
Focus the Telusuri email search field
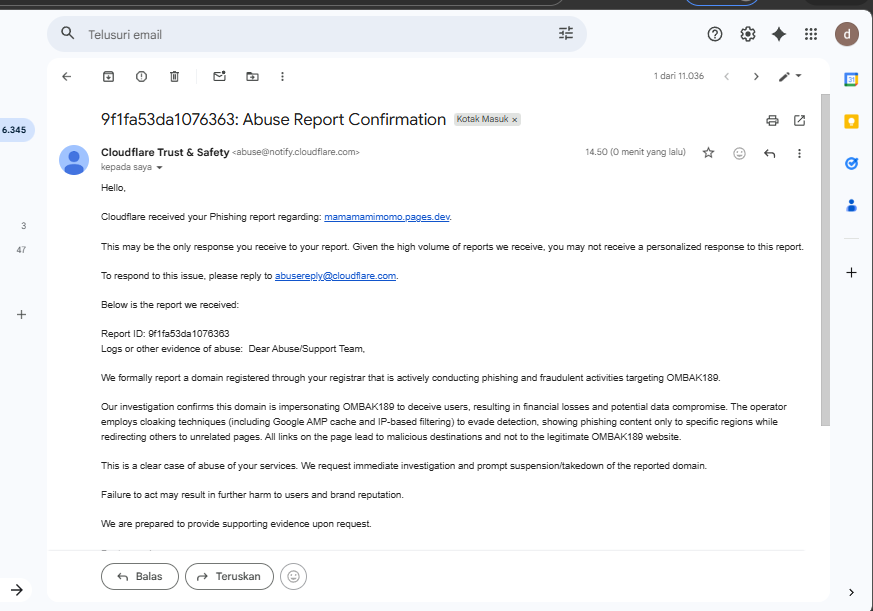(317, 35)
